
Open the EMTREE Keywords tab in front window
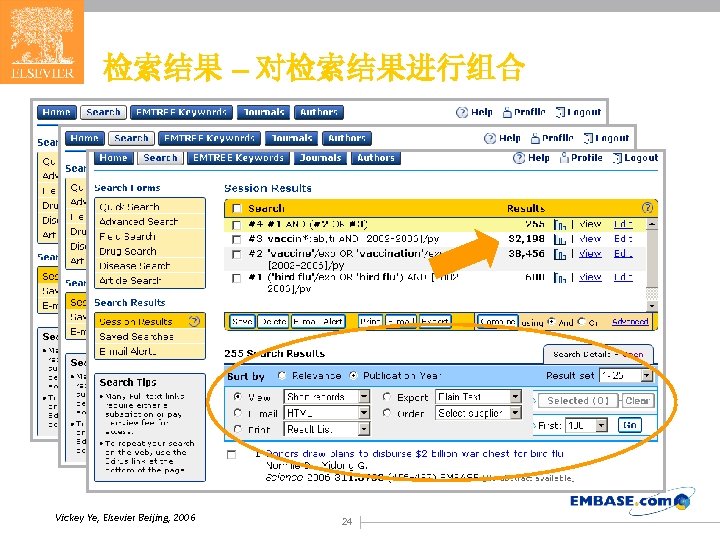click(238, 158)
